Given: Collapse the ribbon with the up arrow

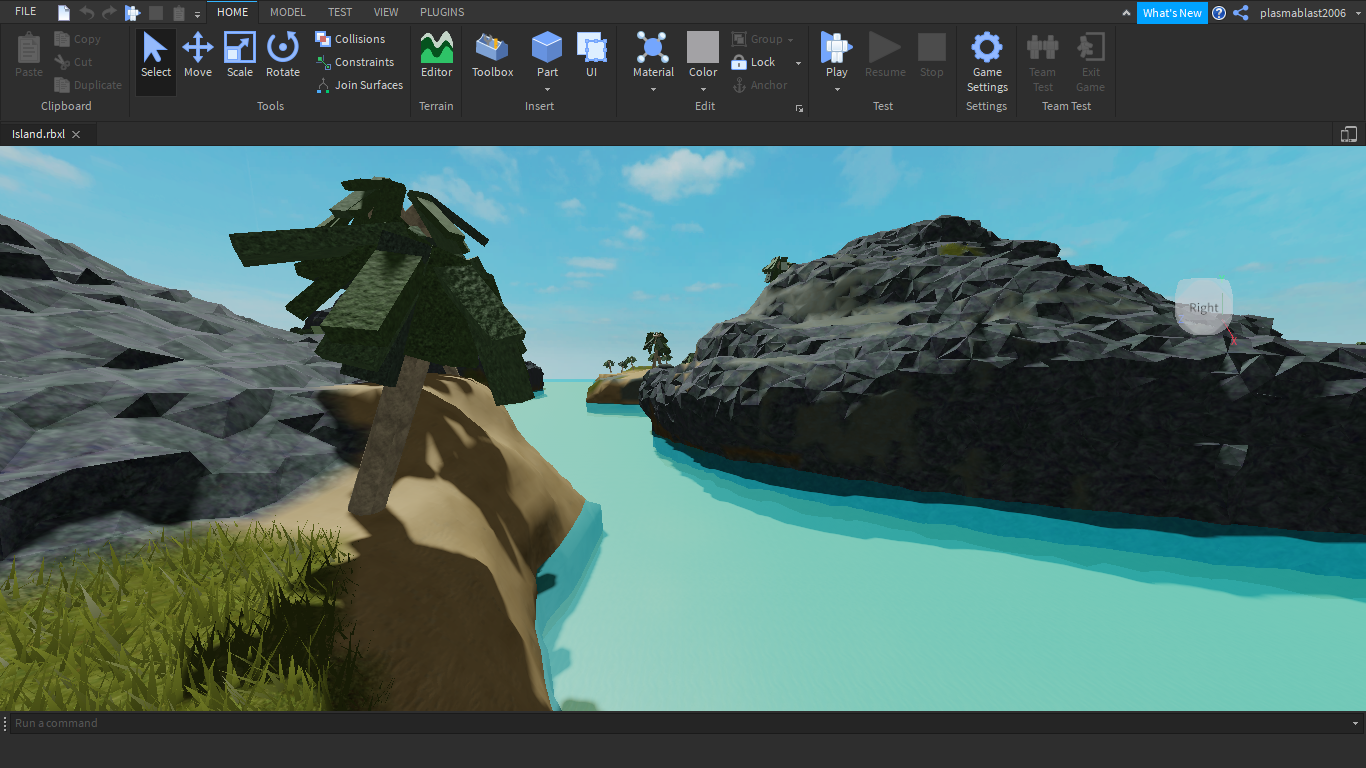Looking at the screenshot, I should pyautogui.click(x=1126, y=13).
